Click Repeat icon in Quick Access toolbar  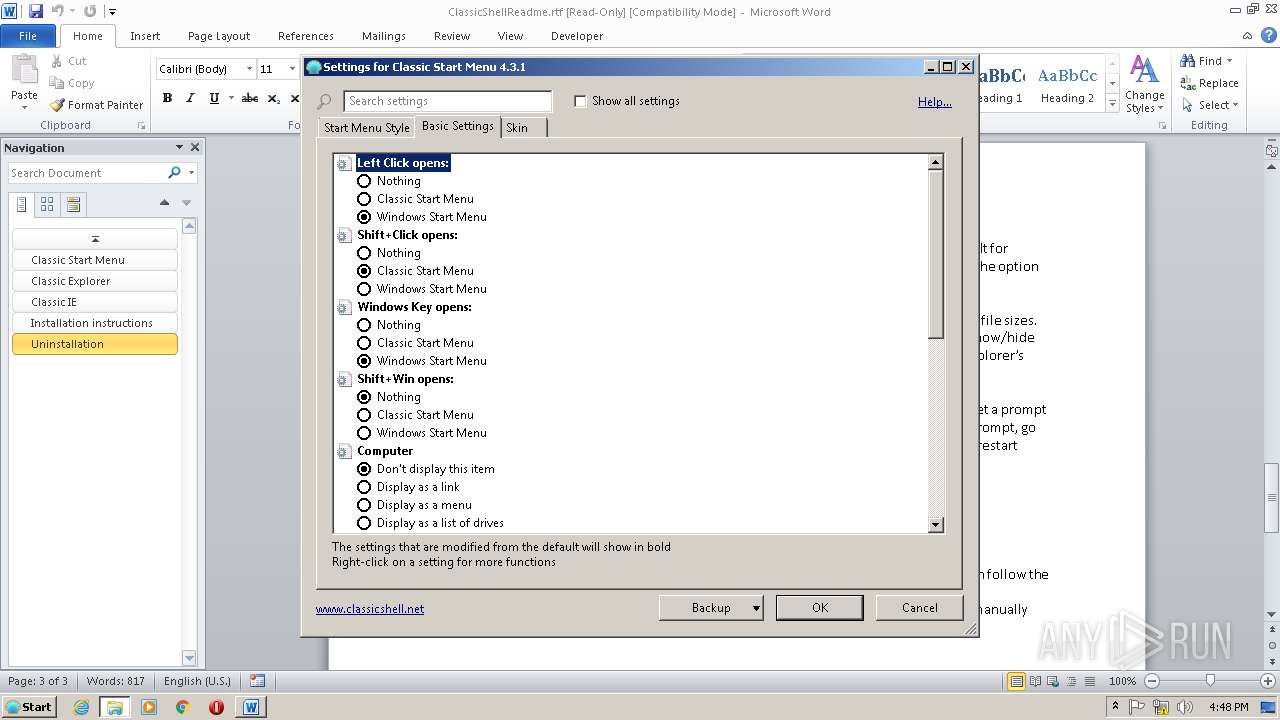point(90,11)
